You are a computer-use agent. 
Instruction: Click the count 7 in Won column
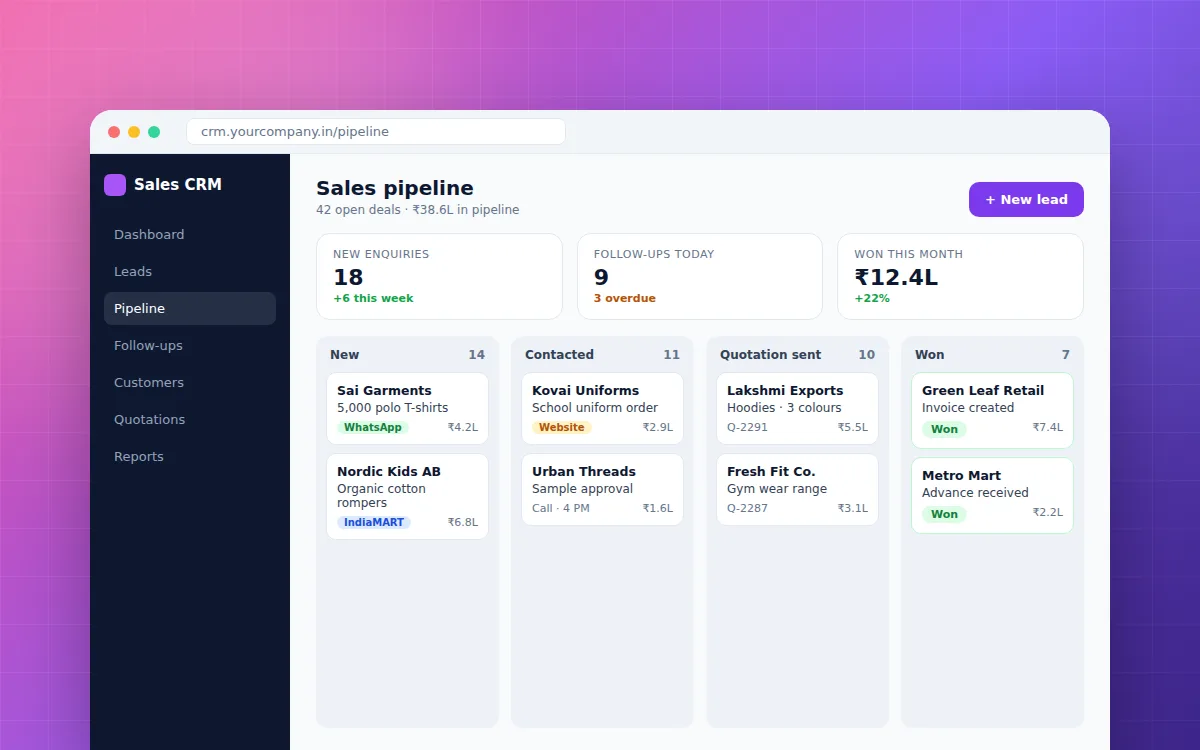pos(1066,354)
